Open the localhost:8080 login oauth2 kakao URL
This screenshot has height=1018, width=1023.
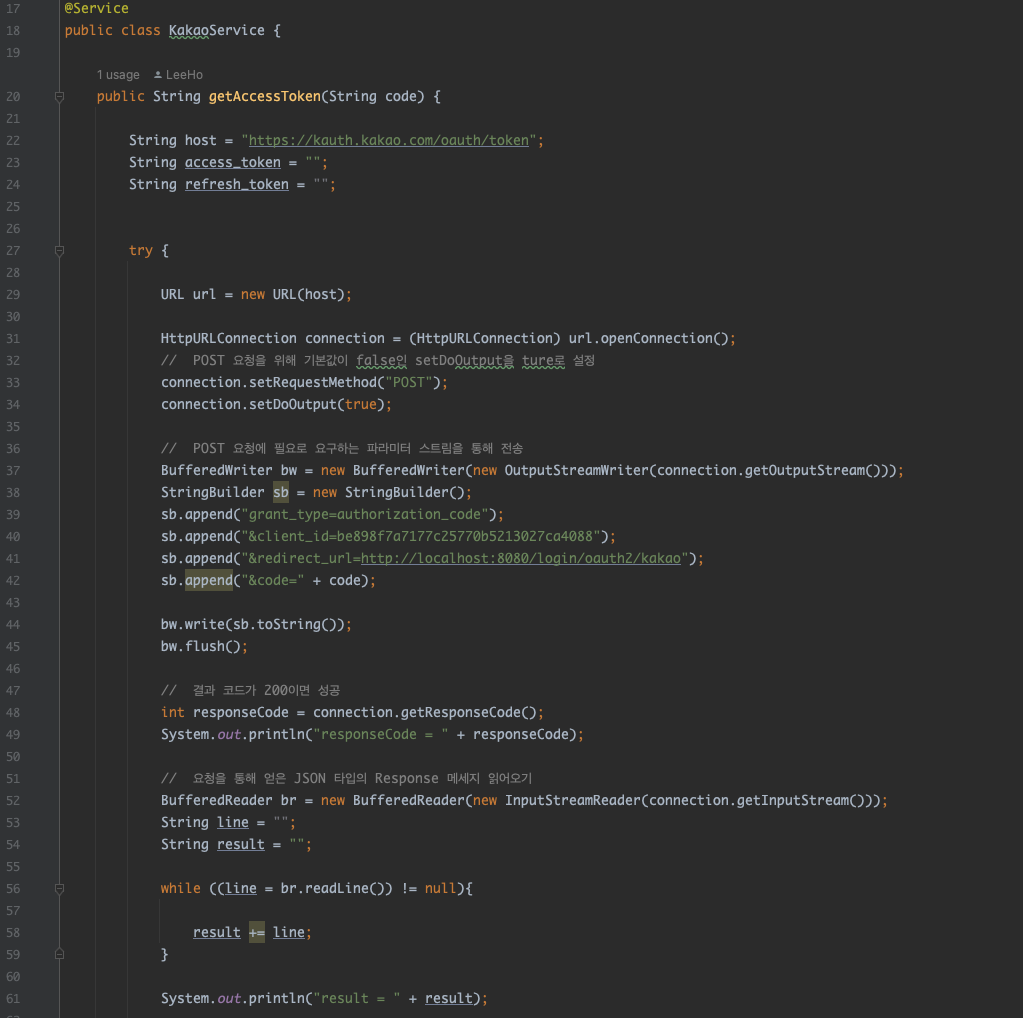tap(521, 559)
